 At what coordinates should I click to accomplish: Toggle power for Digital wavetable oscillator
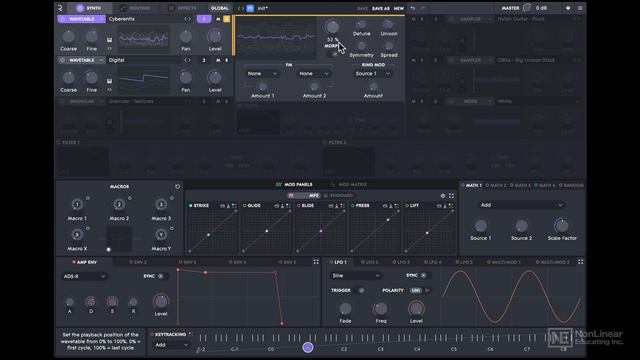coord(62,60)
